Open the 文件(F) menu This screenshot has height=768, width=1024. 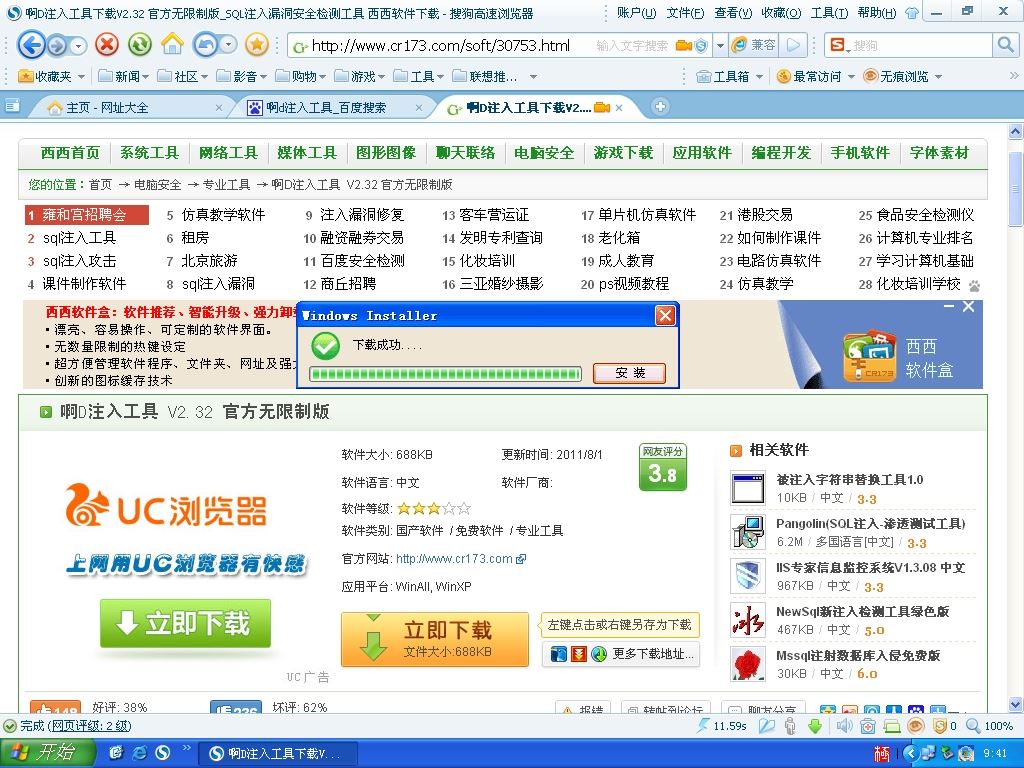[684, 12]
